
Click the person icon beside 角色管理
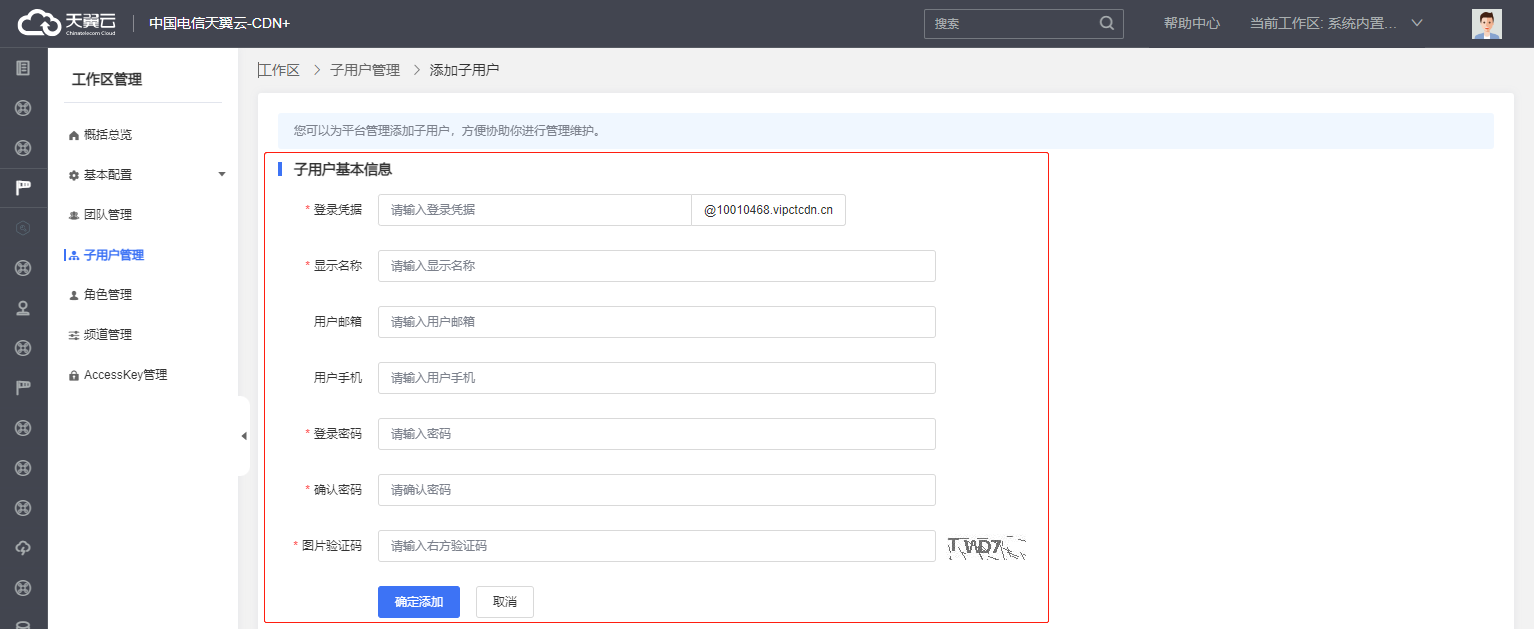pyautogui.click(x=74, y=295)
